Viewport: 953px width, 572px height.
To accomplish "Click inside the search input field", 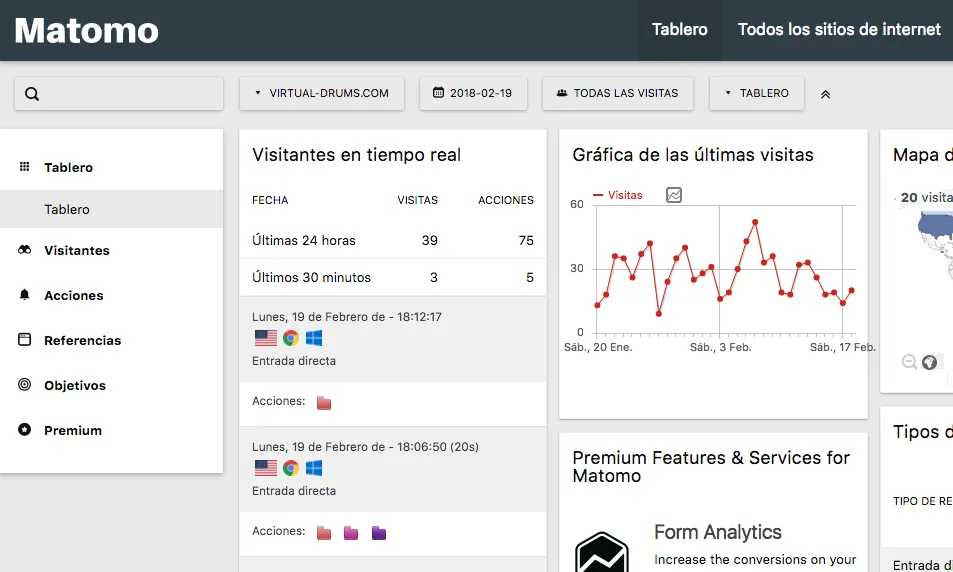I will tap(119, 94).
